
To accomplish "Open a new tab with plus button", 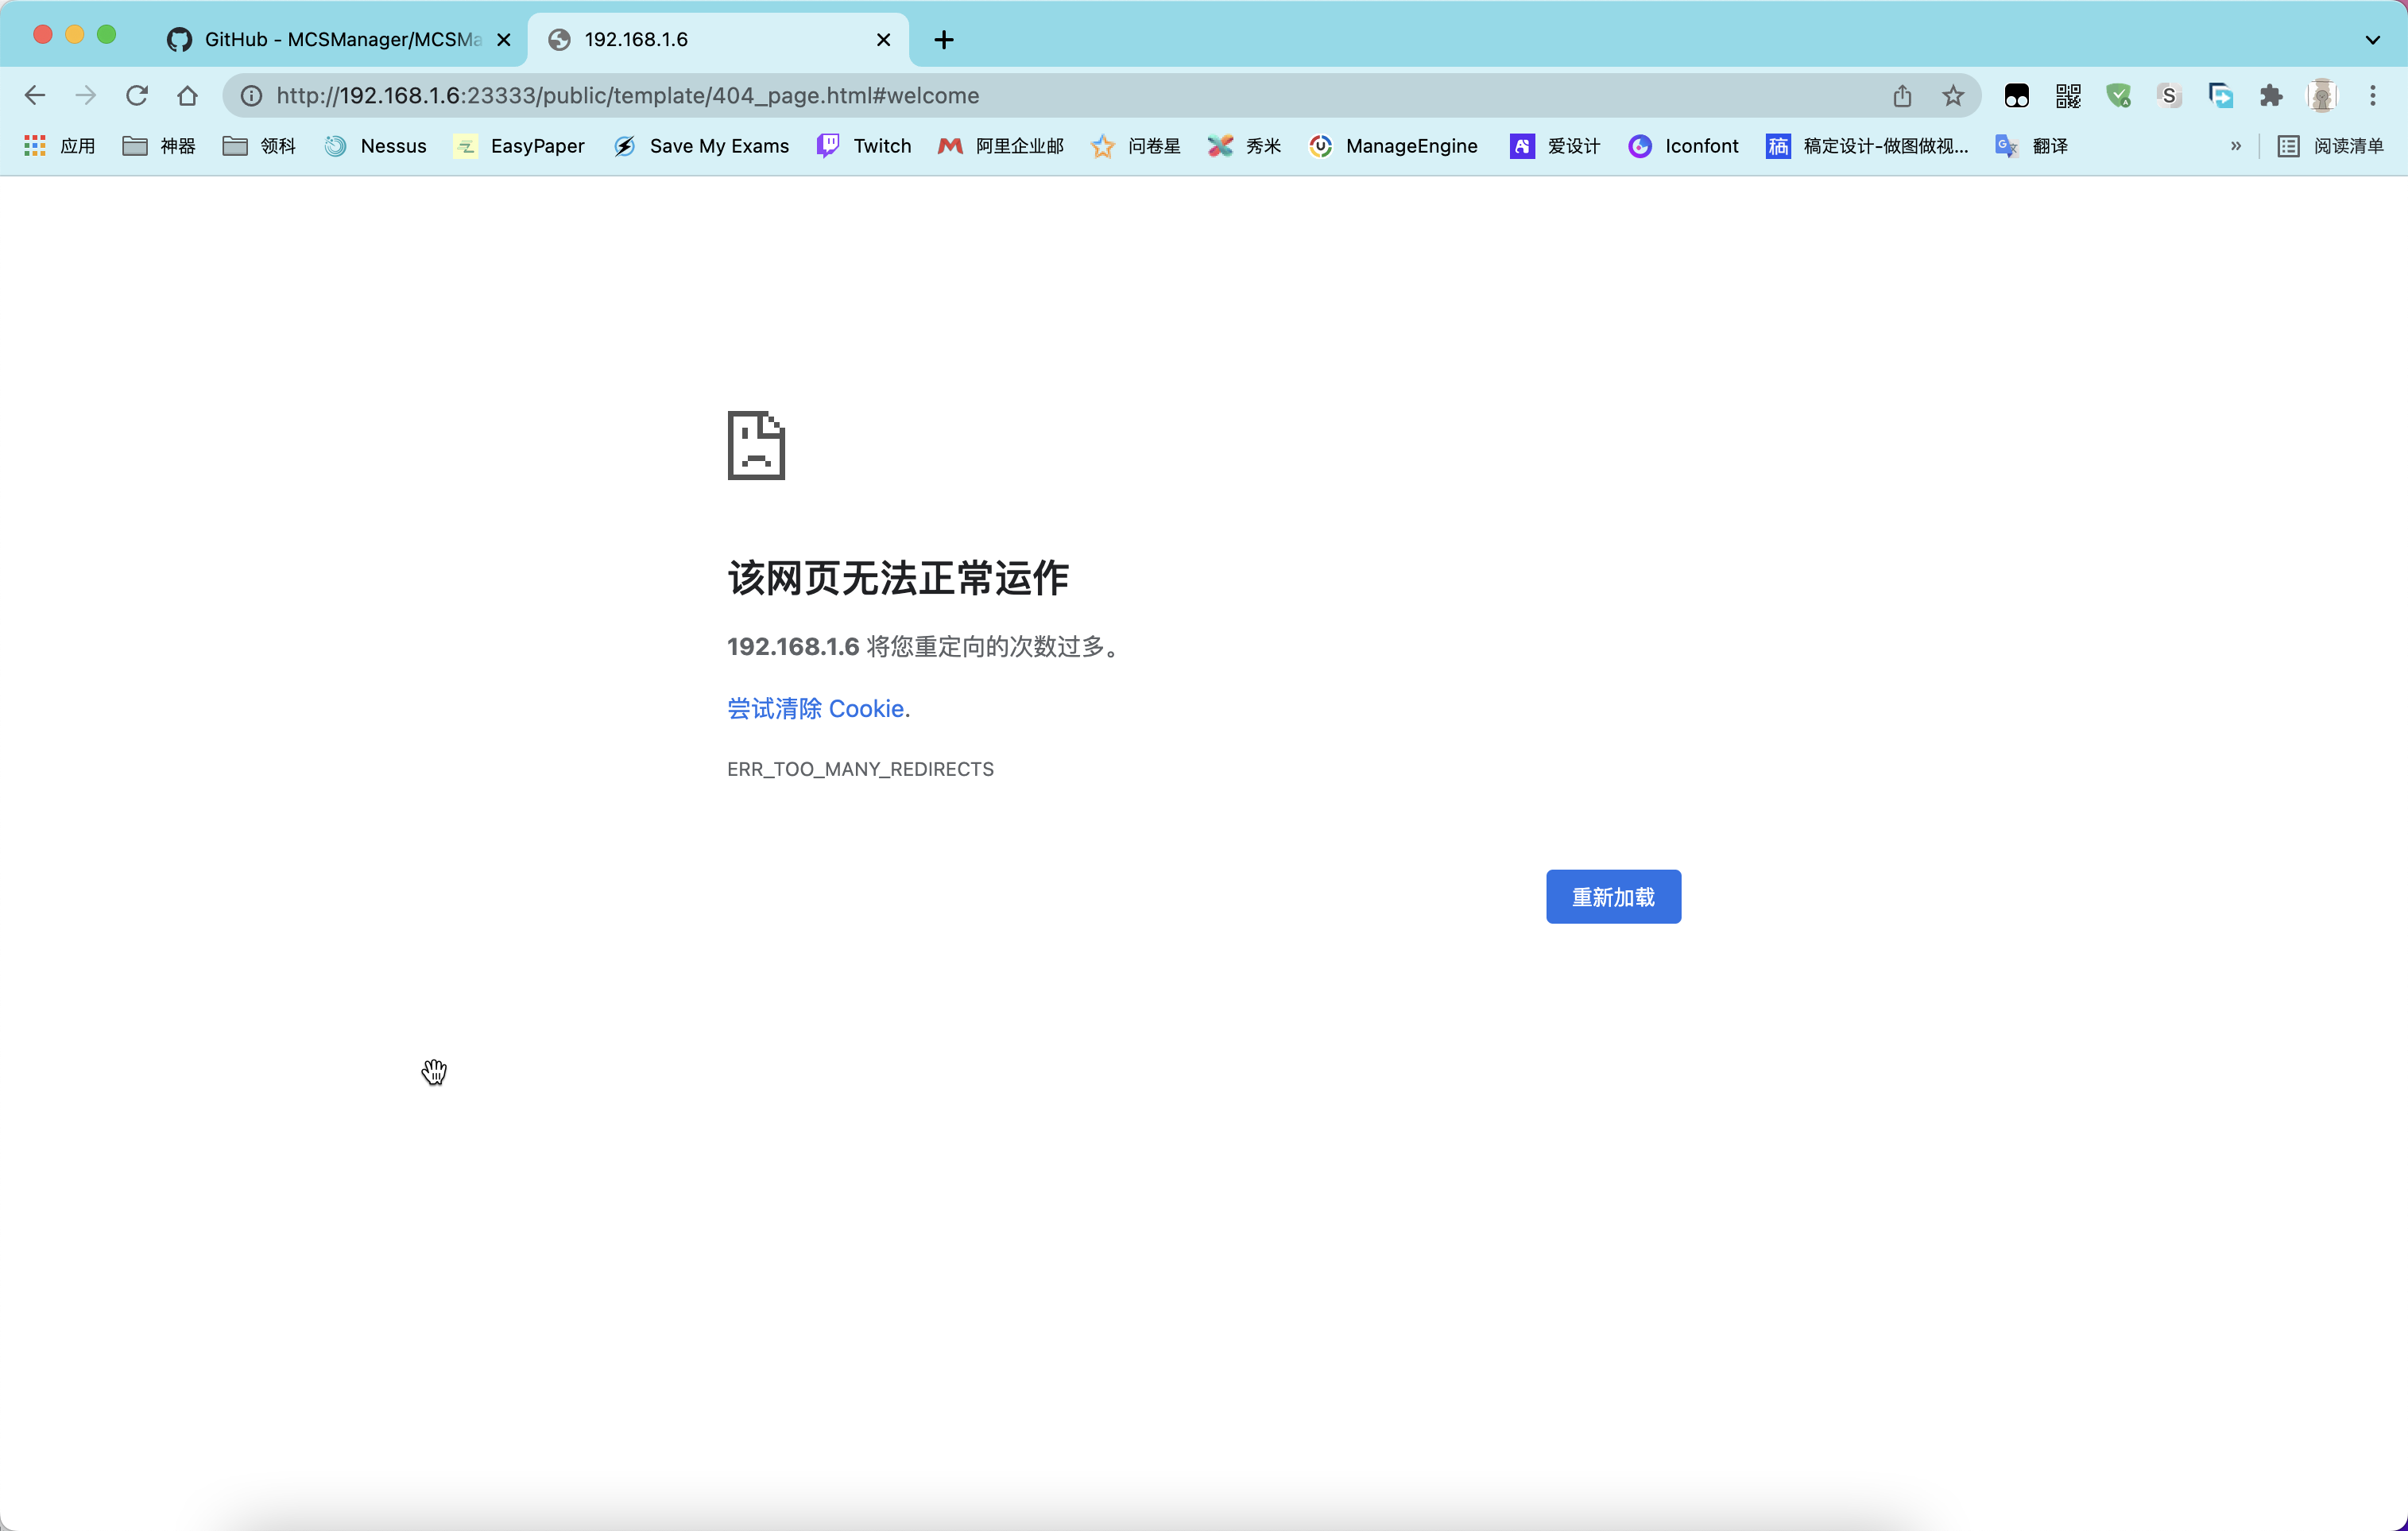I will pos(943,40).
